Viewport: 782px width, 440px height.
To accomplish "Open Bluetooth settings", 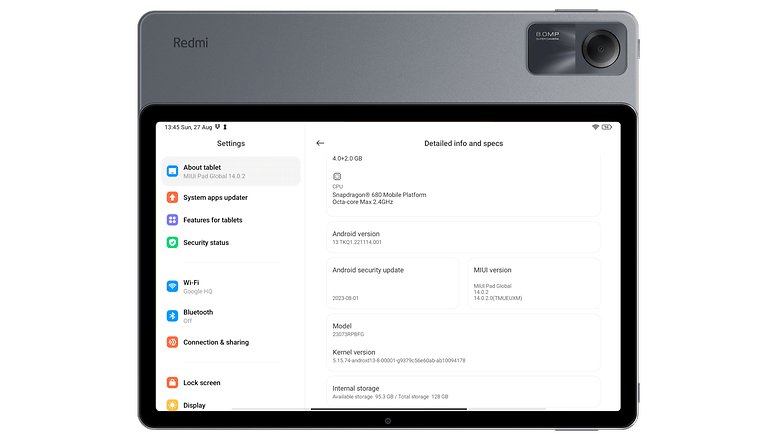I will 231,316.
